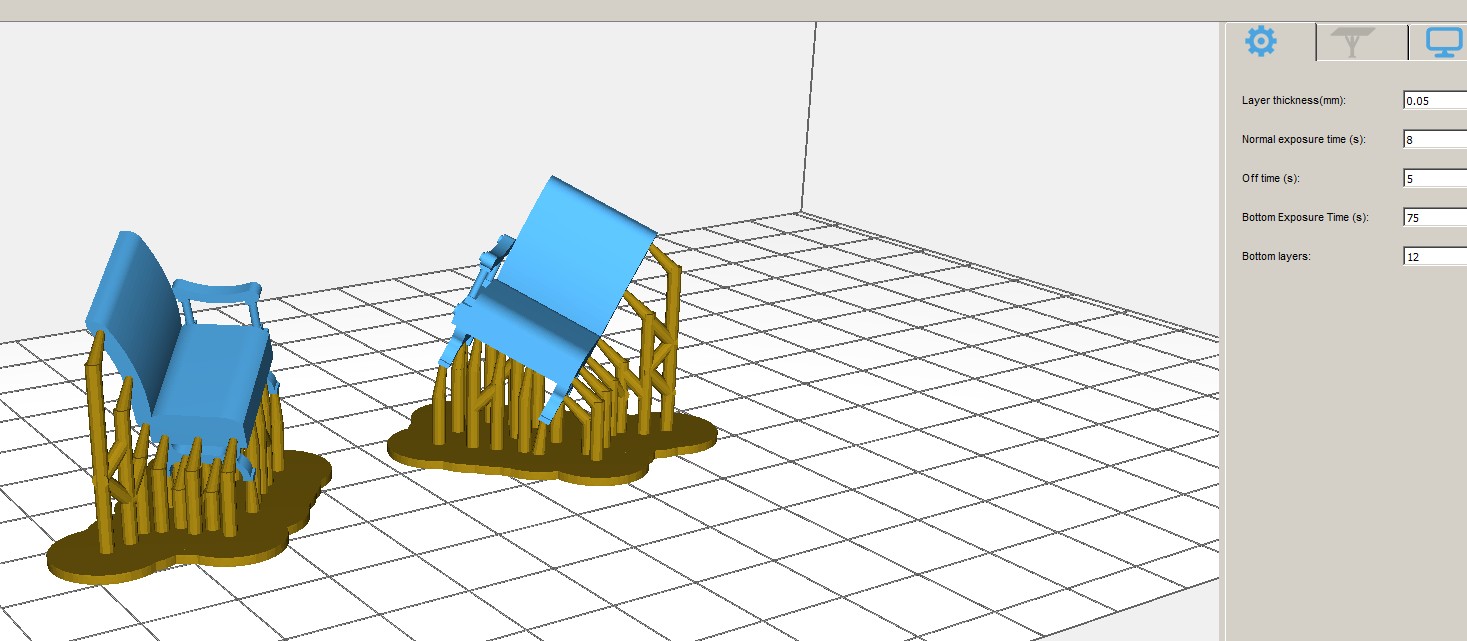Click the Normal exposure time label
1467x641 pixels.
click(x=1303, y=139)
